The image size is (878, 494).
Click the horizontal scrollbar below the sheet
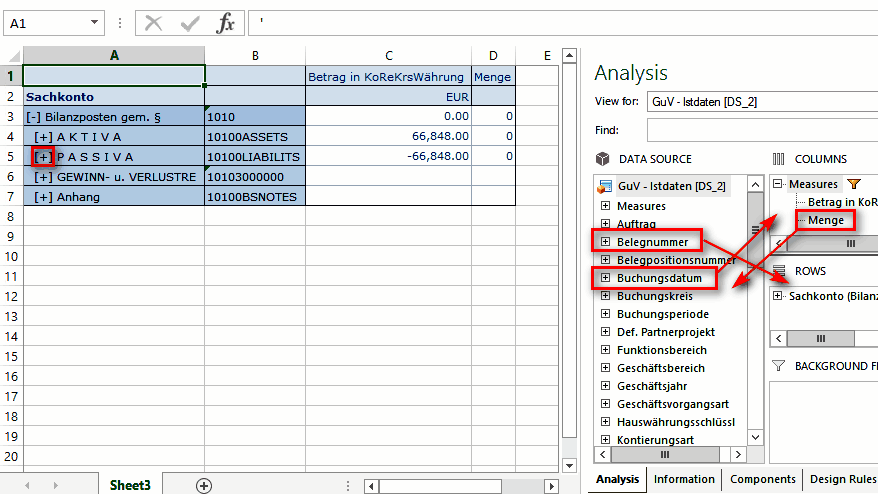pyautogui.click(x=460, y=486)
